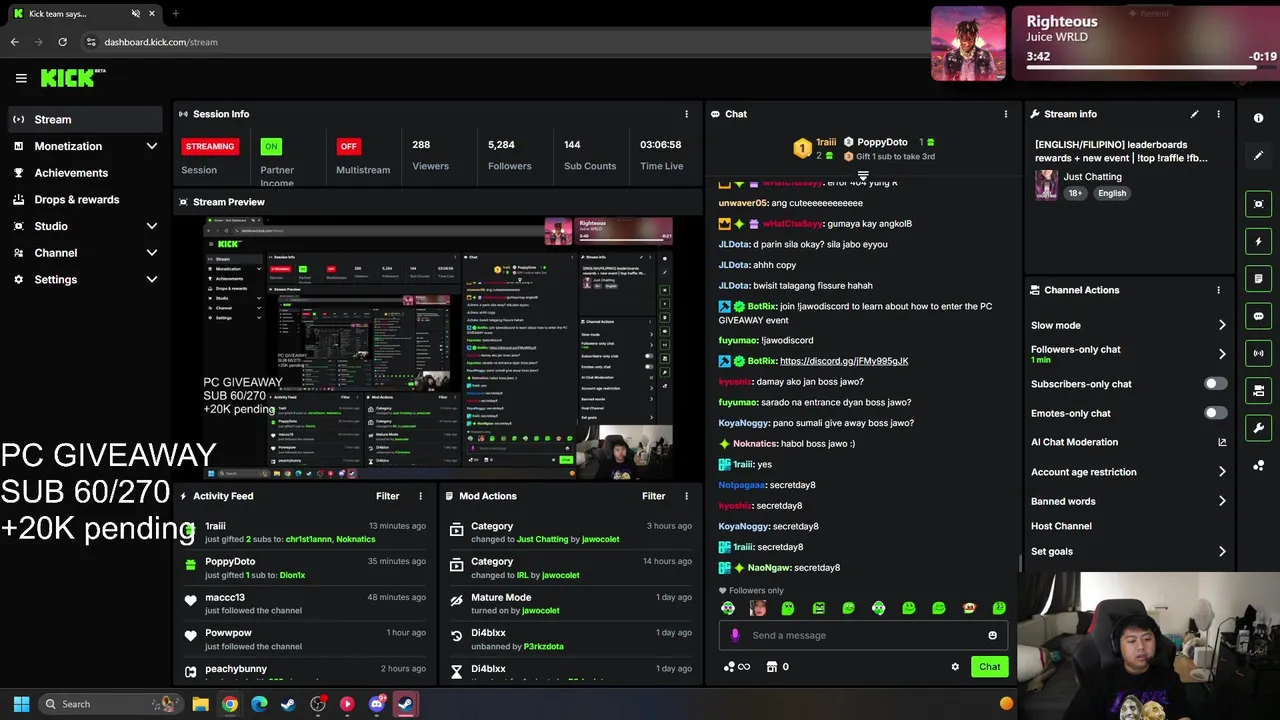Viewport: 1280px width, 720px height.
Task: Click the Send a message input field
Action: pyautogui.click(x=865, y=635)
